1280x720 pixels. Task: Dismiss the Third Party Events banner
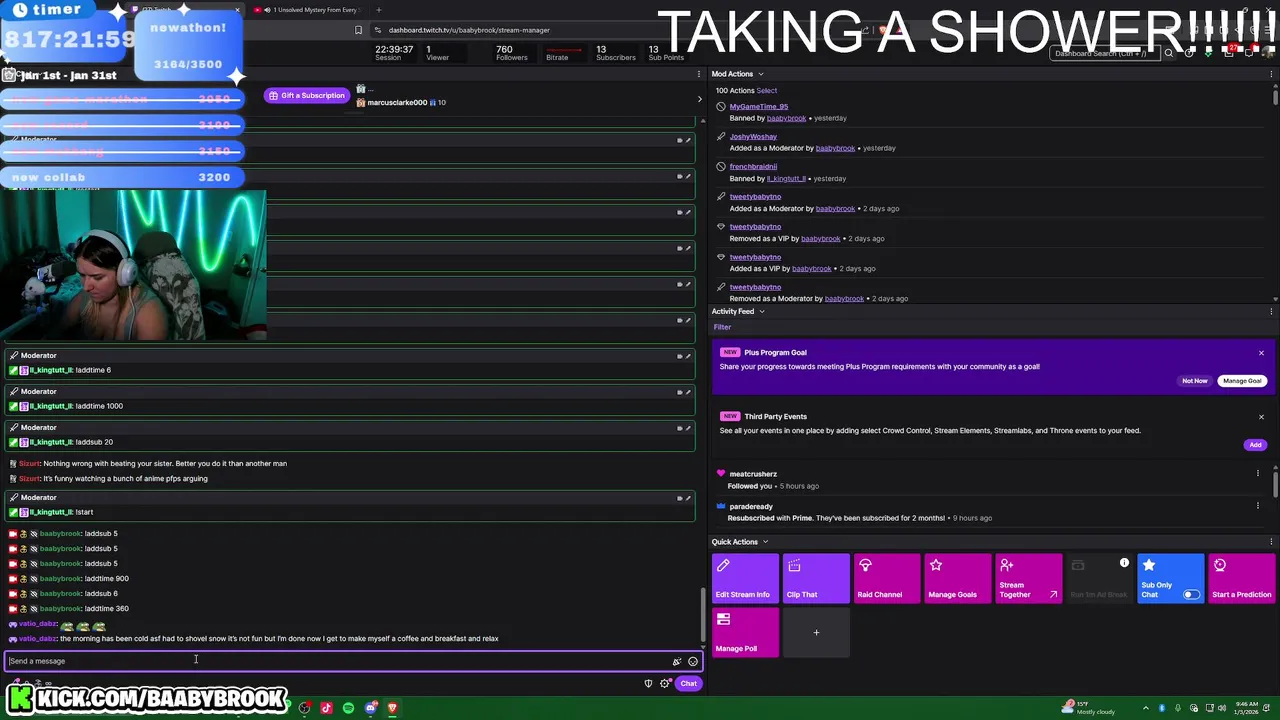pos(1261,417)
